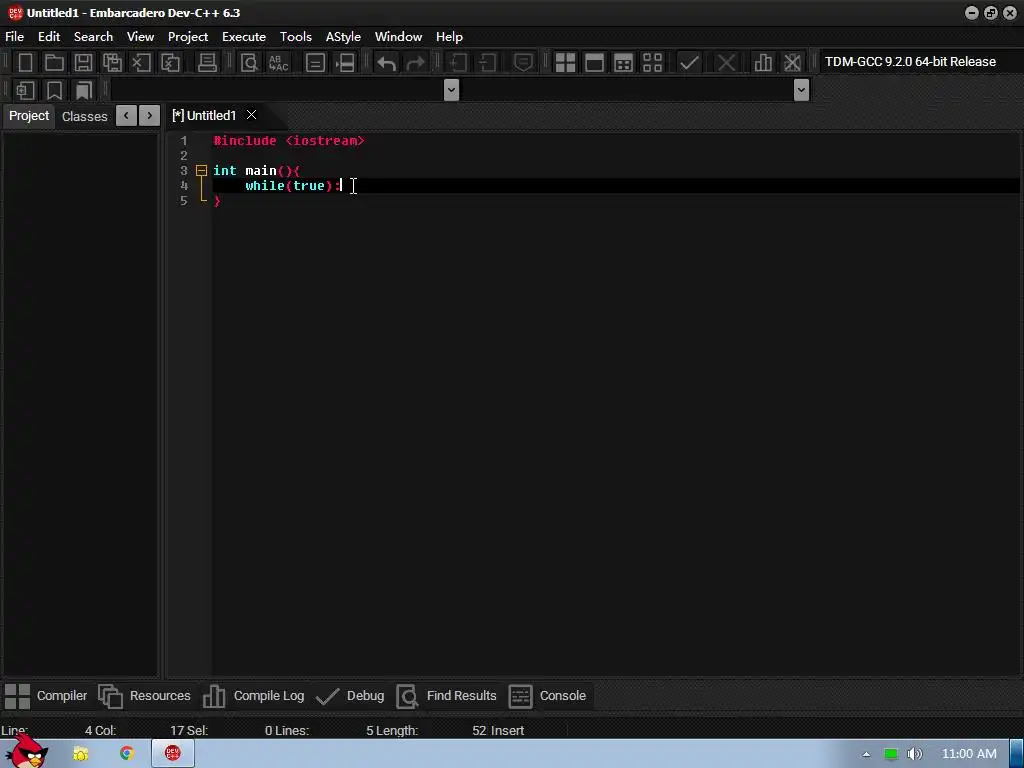The image size is (1024, 768).
Task: Close the Untitled1 editor tab
Action: [251, 115]
